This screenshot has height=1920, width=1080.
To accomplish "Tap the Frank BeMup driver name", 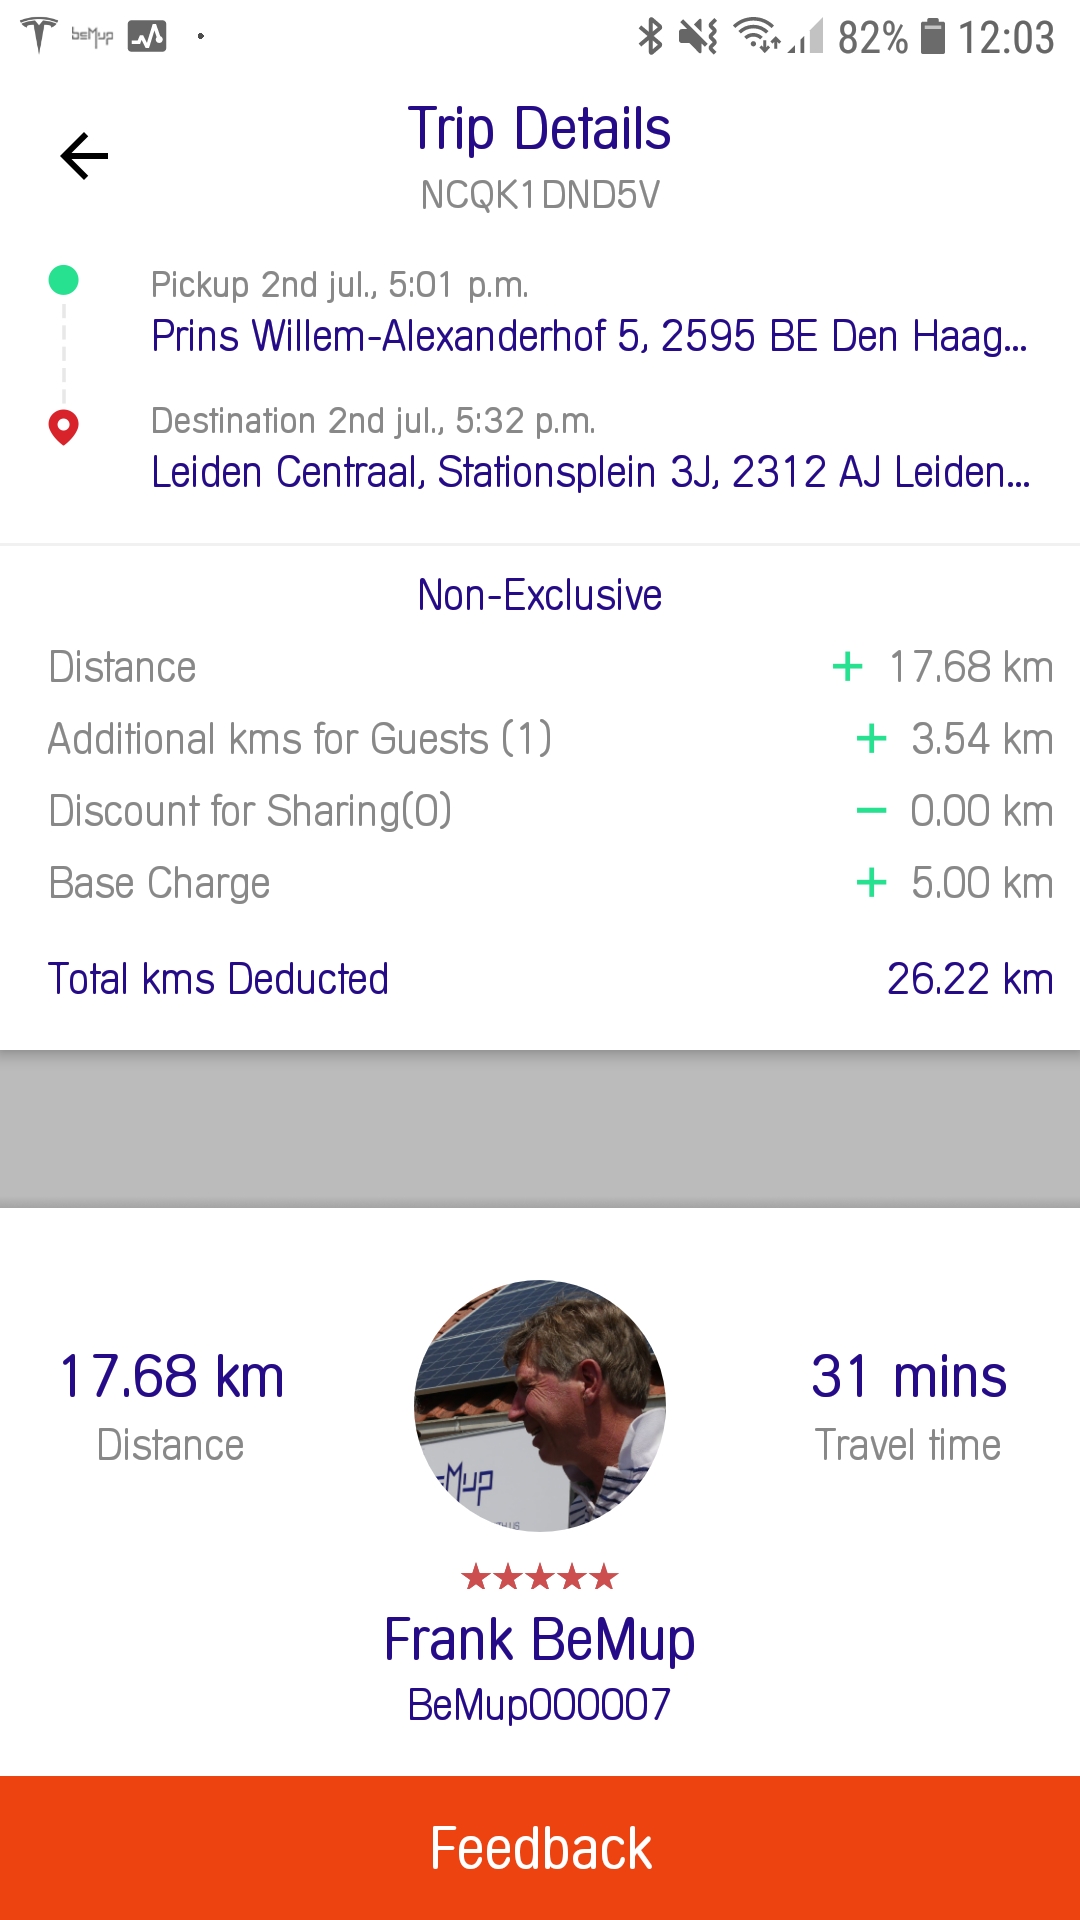I will [540, 1640].
